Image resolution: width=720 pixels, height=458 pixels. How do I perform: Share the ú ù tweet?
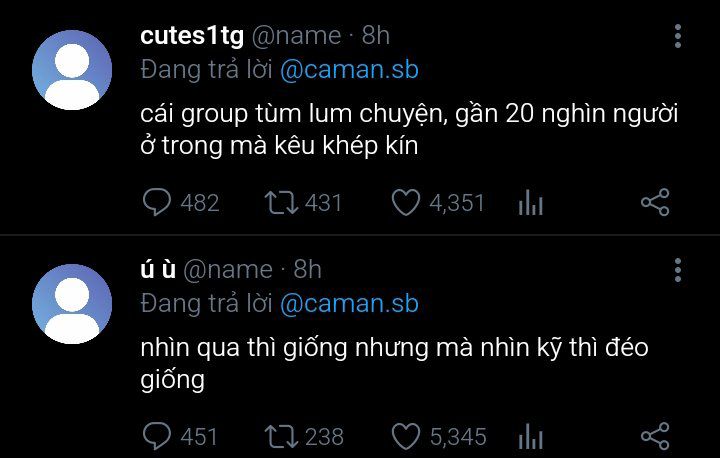(x=655, y=435)
